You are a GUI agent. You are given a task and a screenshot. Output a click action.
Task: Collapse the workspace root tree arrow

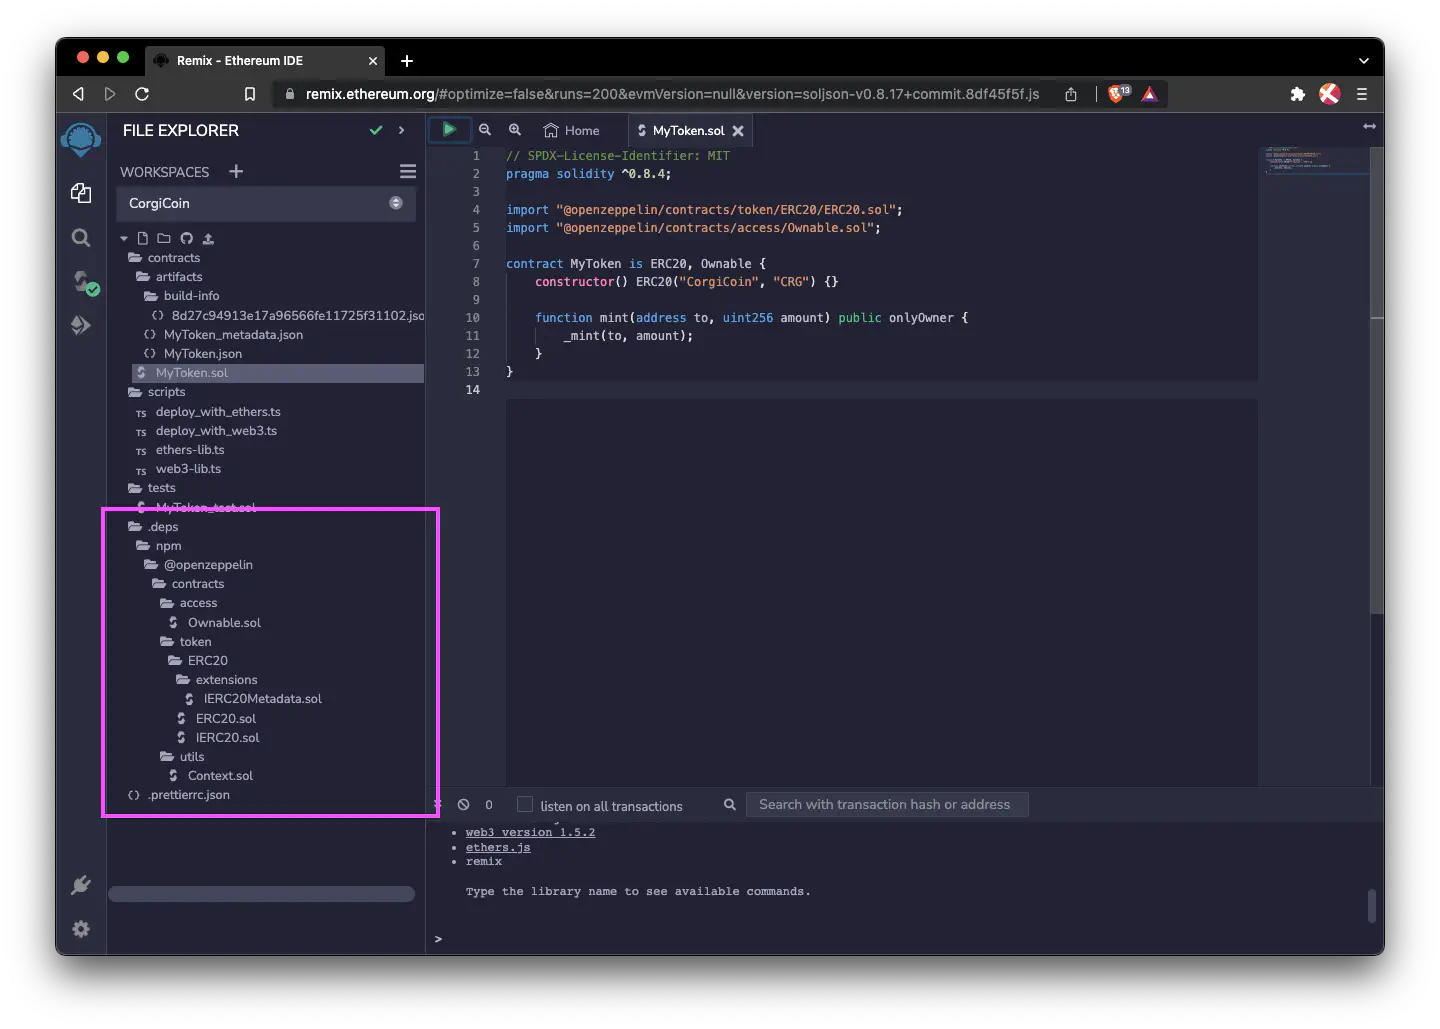pos(124,238)
